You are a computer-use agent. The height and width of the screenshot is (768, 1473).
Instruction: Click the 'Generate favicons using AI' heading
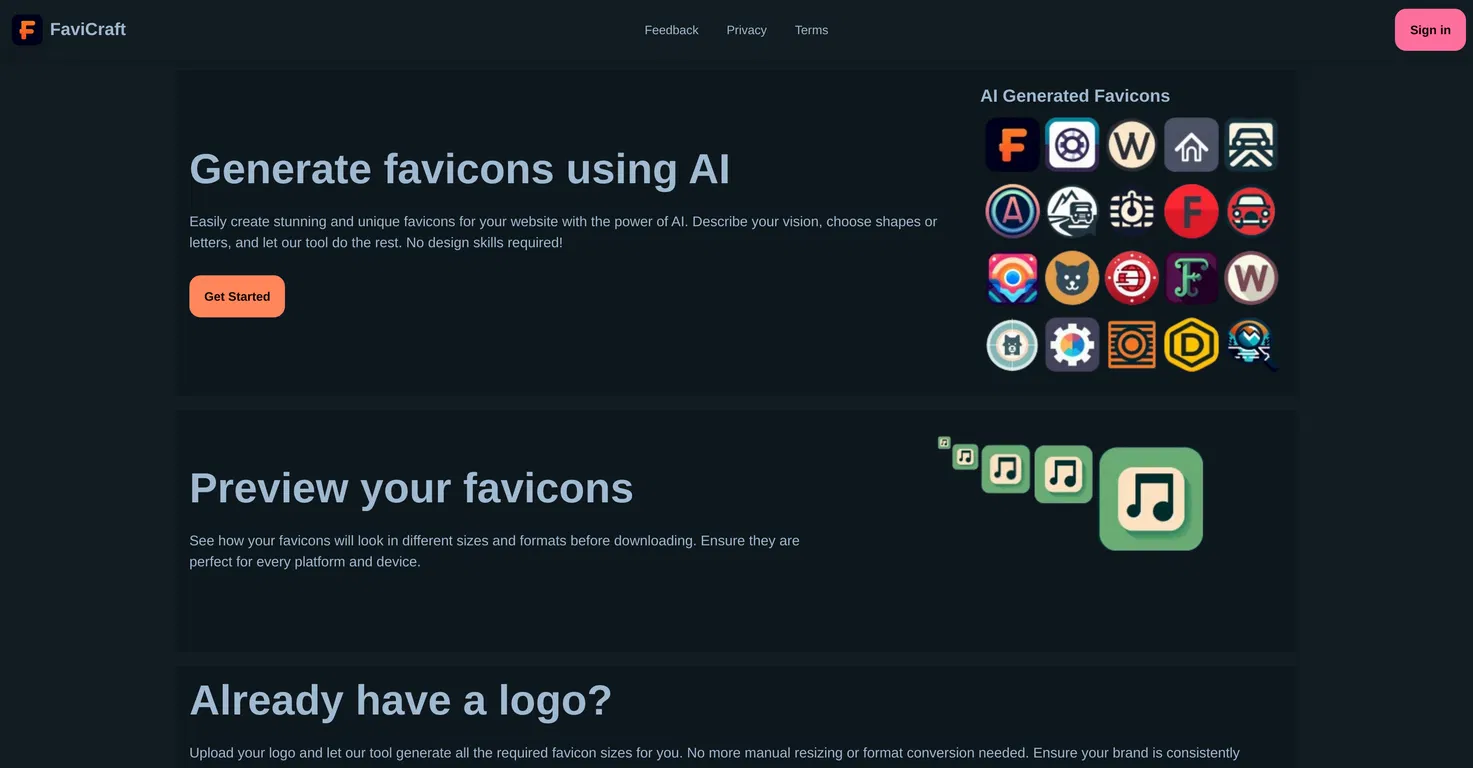point(460,169)
